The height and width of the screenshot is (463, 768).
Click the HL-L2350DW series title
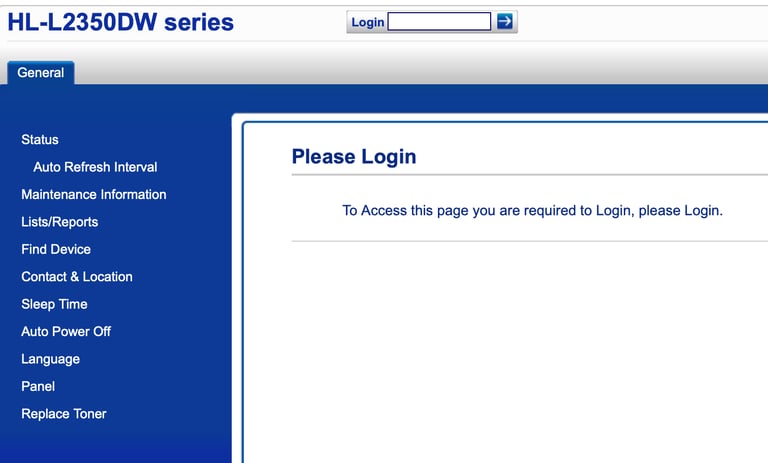click(x=120, y=23)
